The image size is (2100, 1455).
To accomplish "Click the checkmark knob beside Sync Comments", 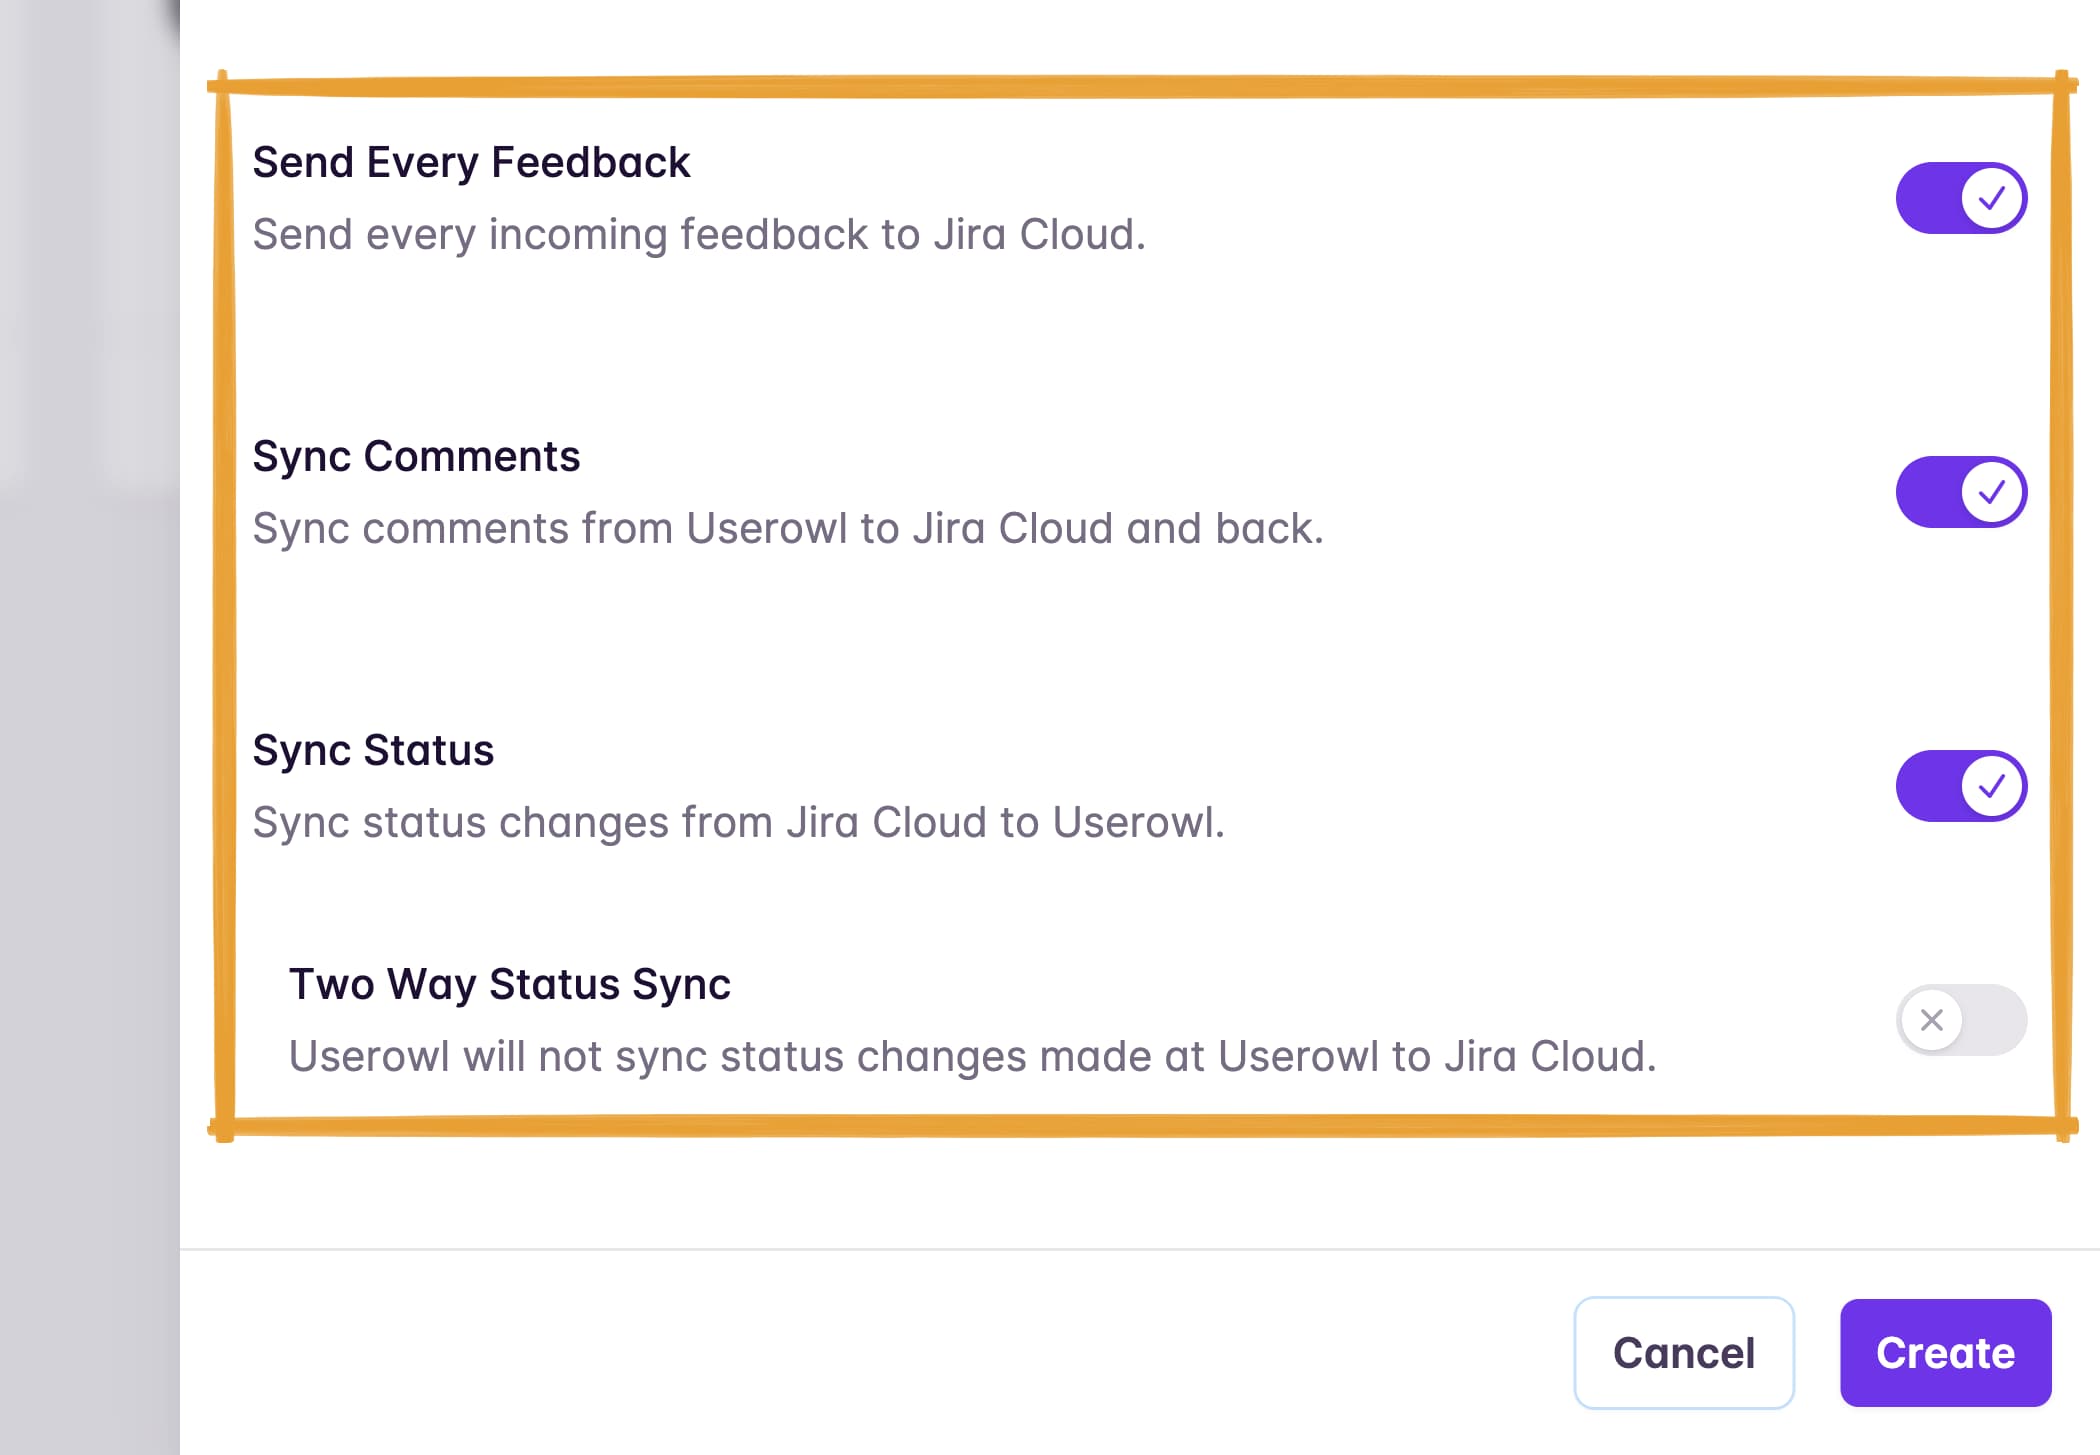I will click(x=1992, y=492).
